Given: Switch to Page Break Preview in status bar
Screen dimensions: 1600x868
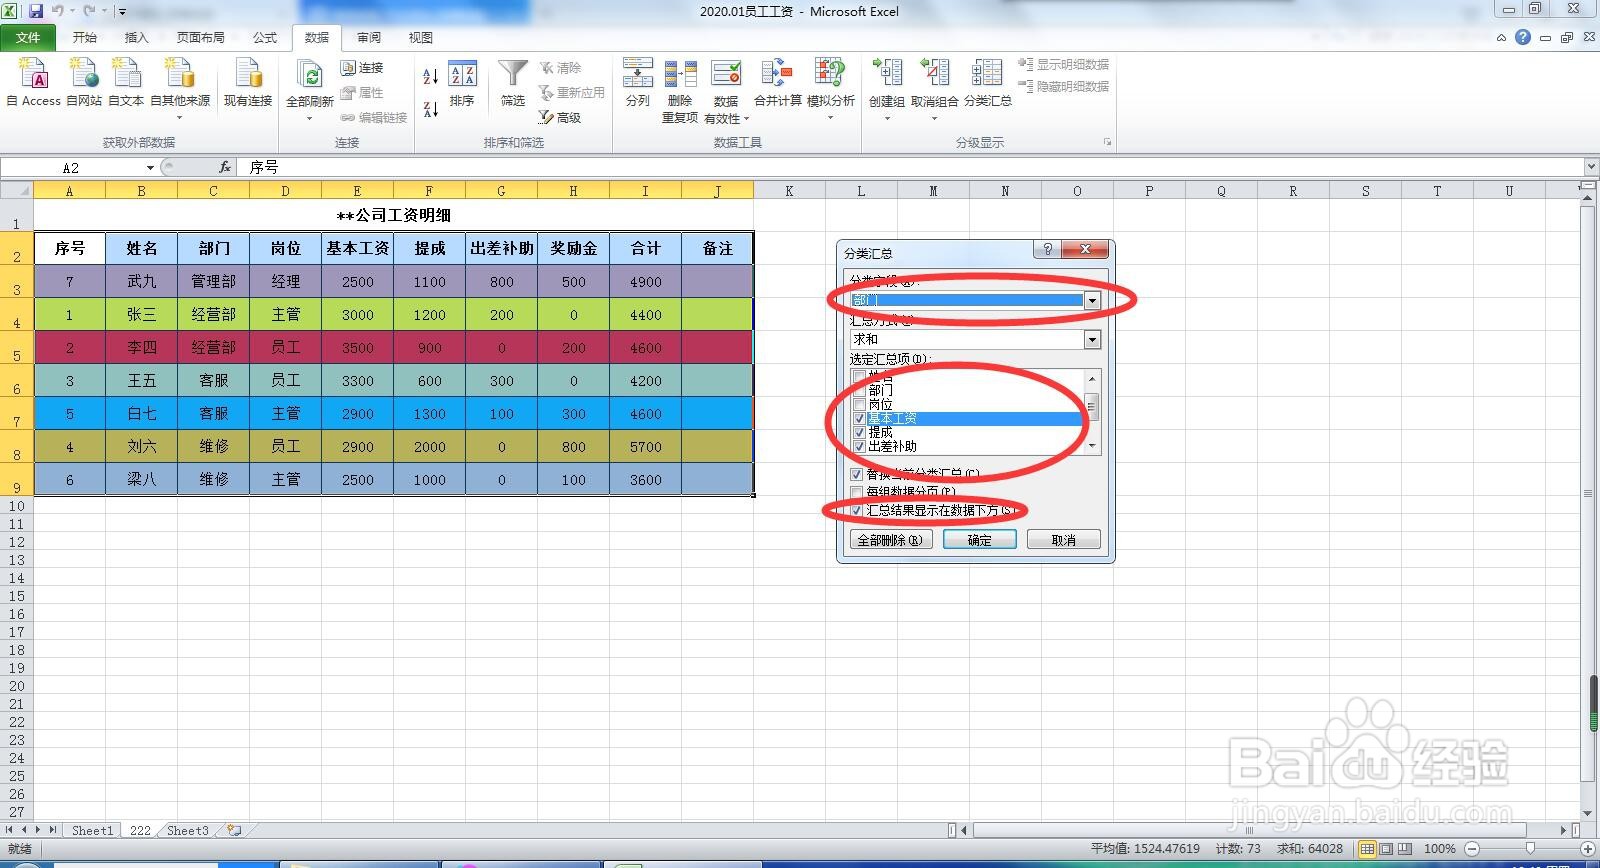Looking at the screenshot, I should click(x=1405, y=848).
